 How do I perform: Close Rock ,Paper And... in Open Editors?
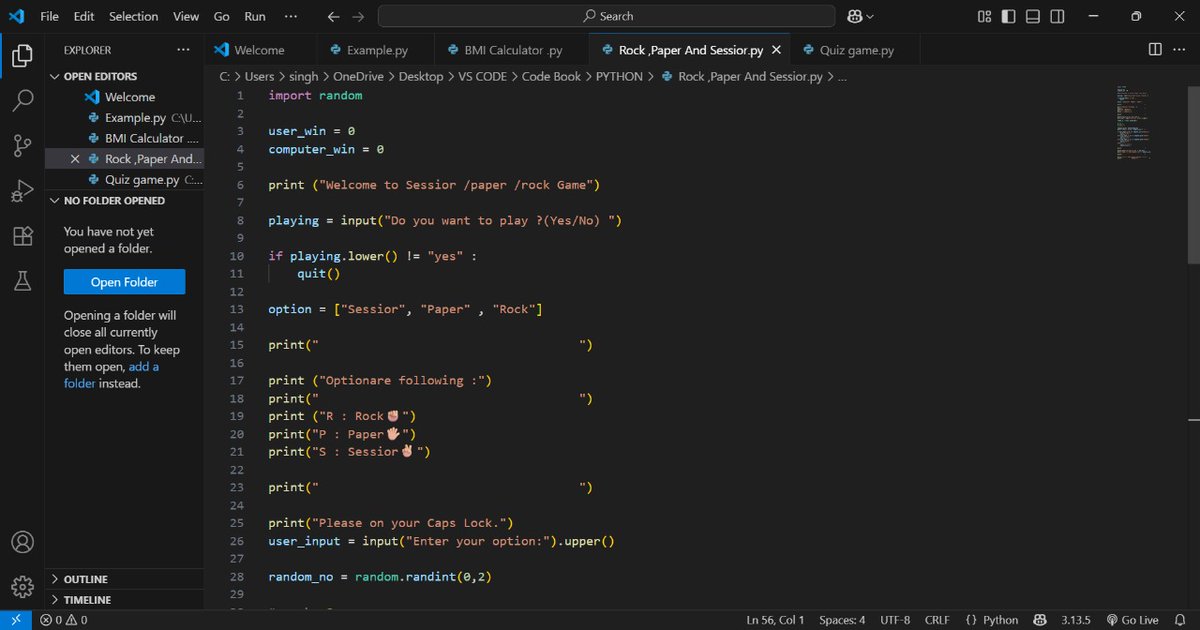75,159
